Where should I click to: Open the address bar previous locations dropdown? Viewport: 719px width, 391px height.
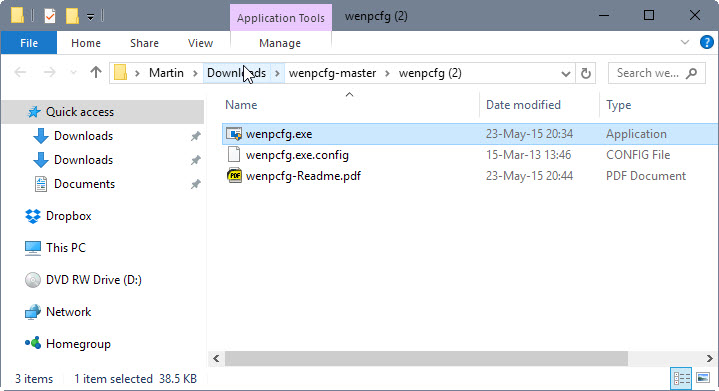565,73
